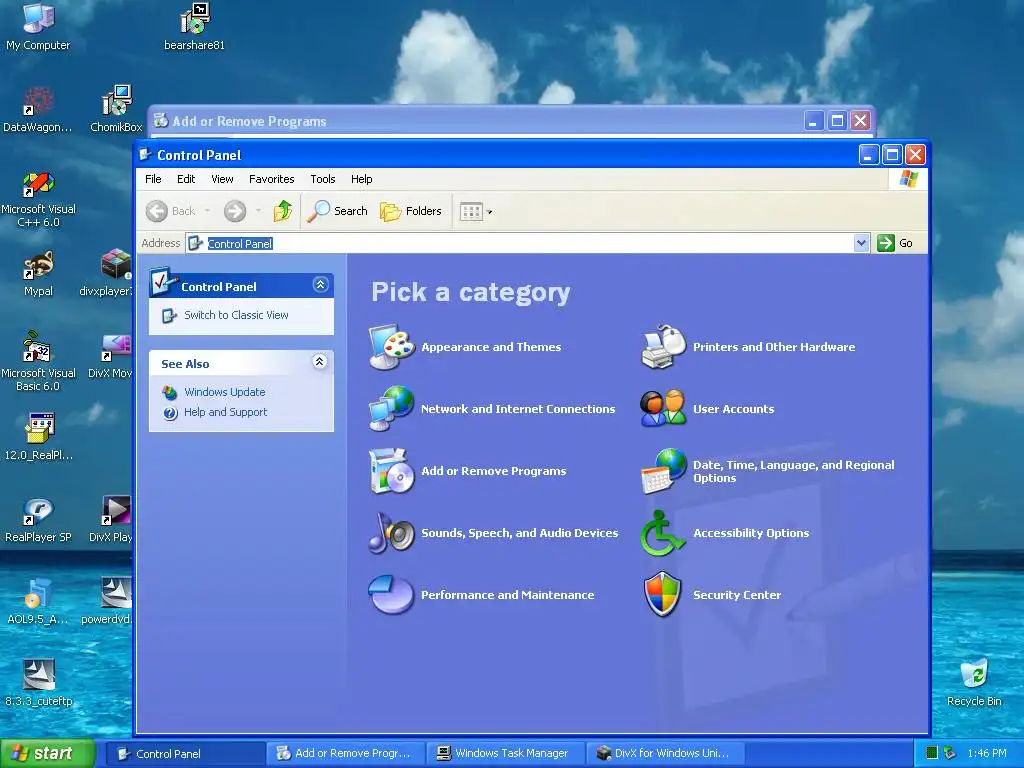Select the DataWagon desktop shortcut
1024x768 pixels.
(x=38, y=109)
